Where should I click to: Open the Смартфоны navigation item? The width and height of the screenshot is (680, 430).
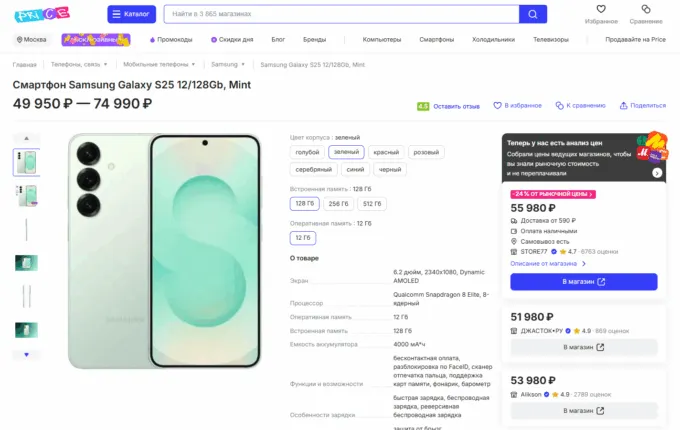(x=436, y=40)
